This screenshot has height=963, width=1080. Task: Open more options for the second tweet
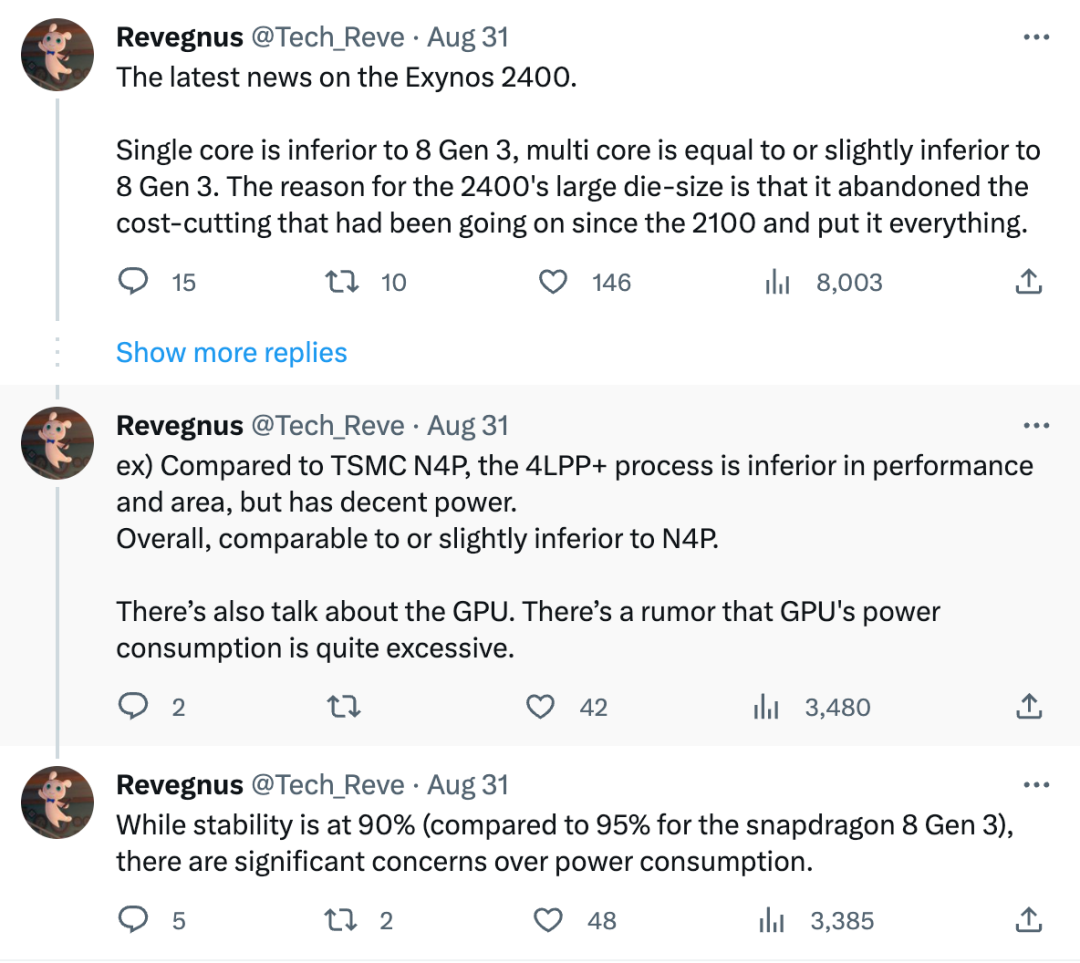1036,426
